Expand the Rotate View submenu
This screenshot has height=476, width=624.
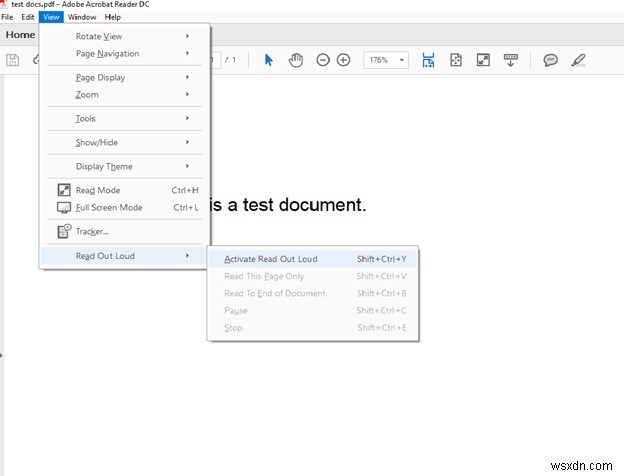(124, 36)
